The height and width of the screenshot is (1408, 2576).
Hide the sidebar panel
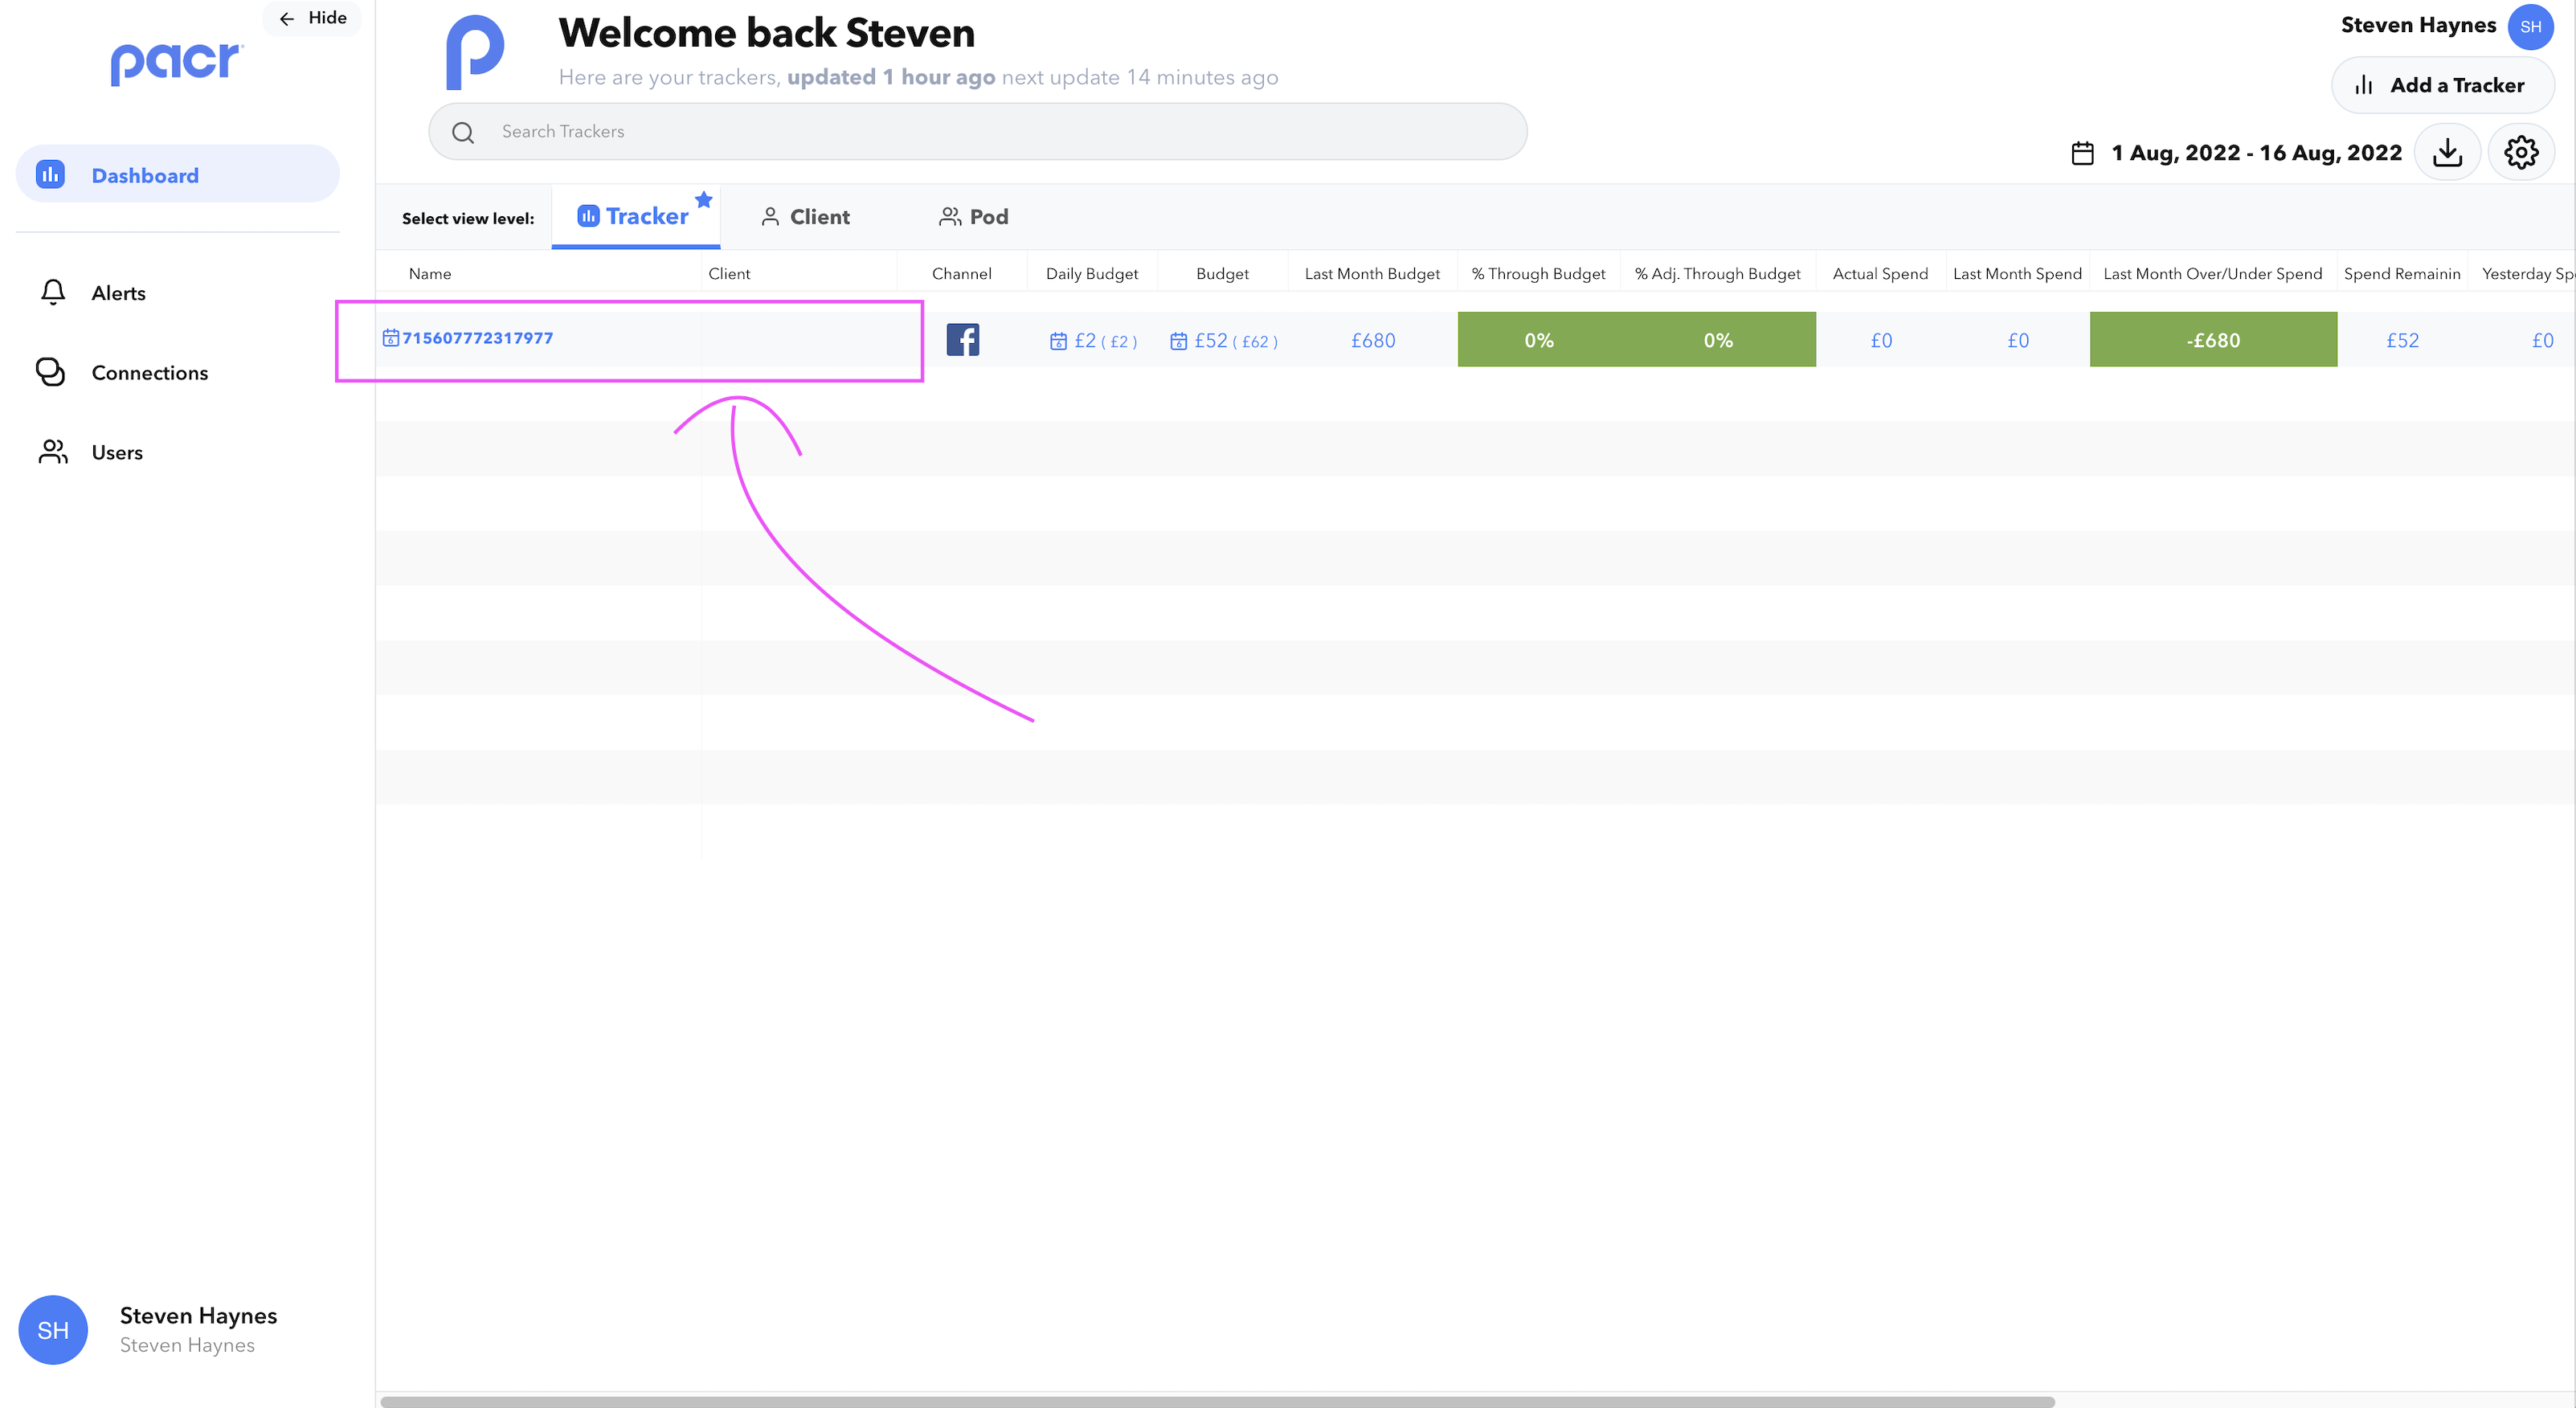click(312, 18)
